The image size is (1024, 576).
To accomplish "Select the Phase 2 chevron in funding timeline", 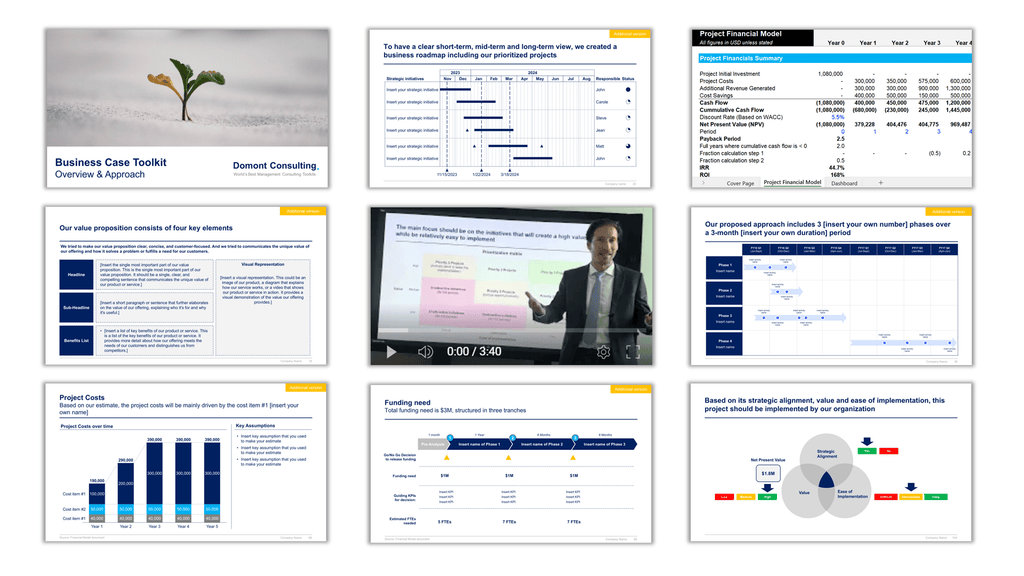I will pyautogui.click(x=542, y=444).
